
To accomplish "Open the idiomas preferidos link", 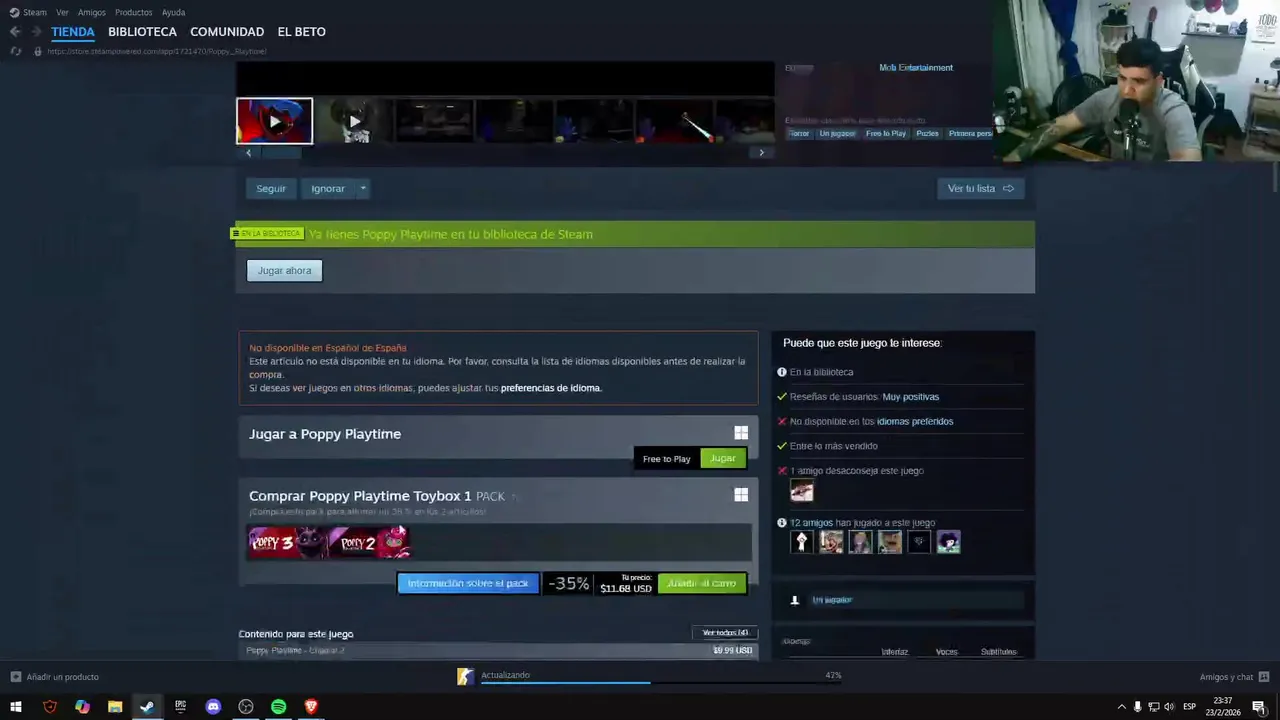I will 915,422.
